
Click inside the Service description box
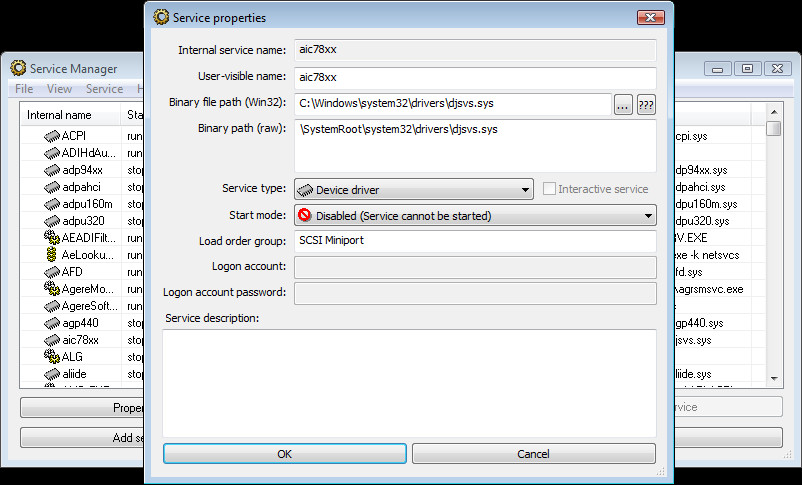[x=409, y=383]
